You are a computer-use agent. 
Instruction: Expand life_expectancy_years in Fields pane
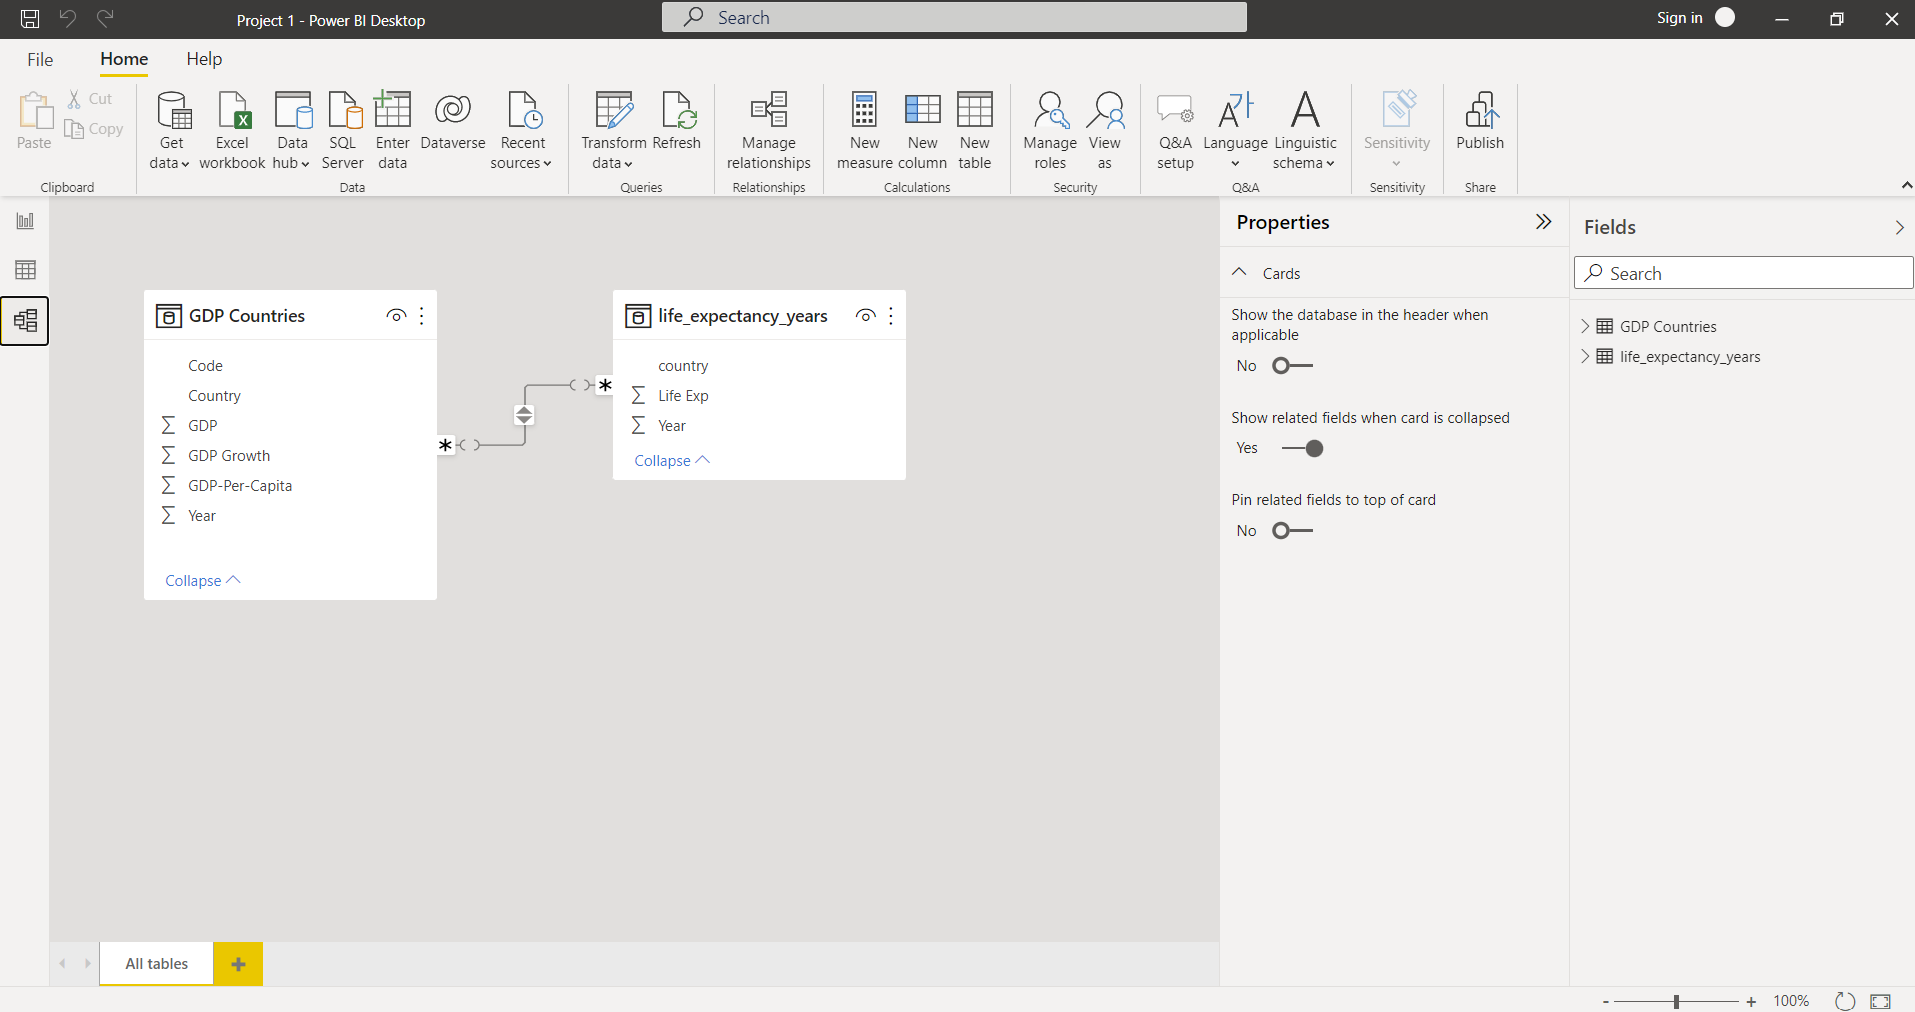pos(1585,356)
